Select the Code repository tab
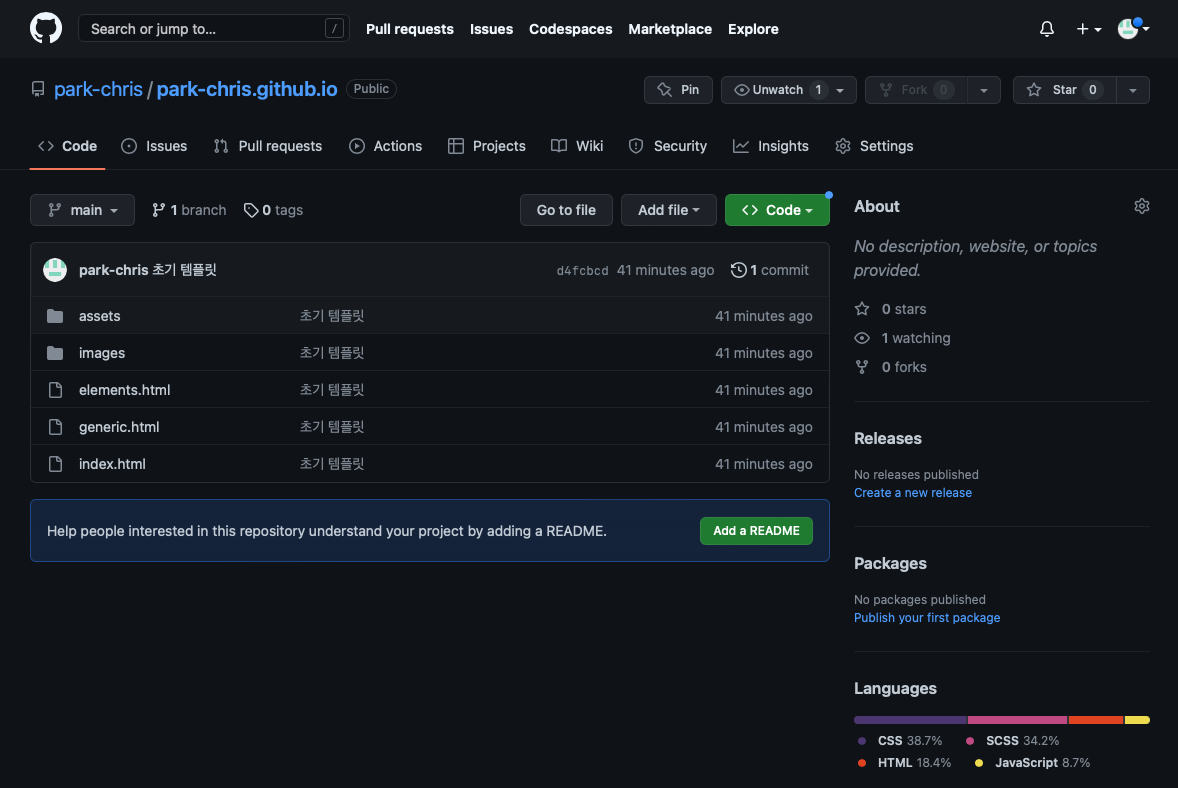 68,146
